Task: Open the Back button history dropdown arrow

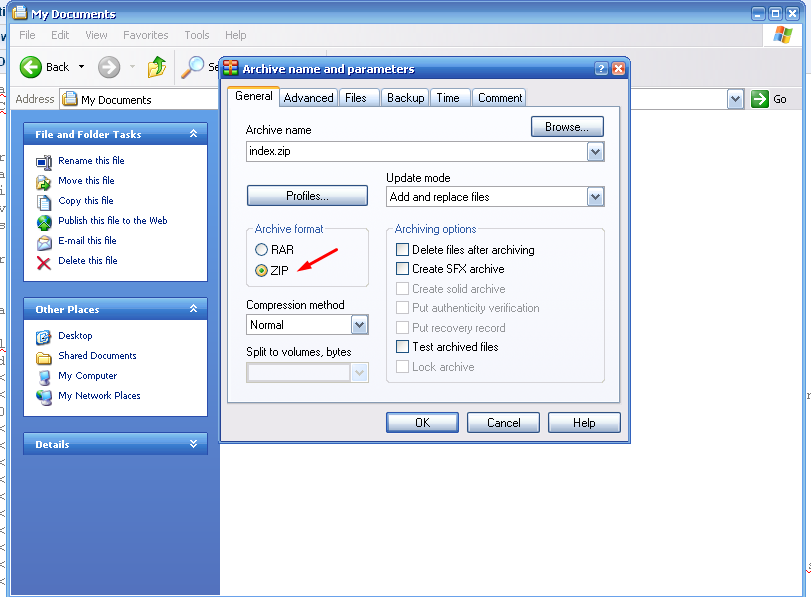Action: click(81, 67)
